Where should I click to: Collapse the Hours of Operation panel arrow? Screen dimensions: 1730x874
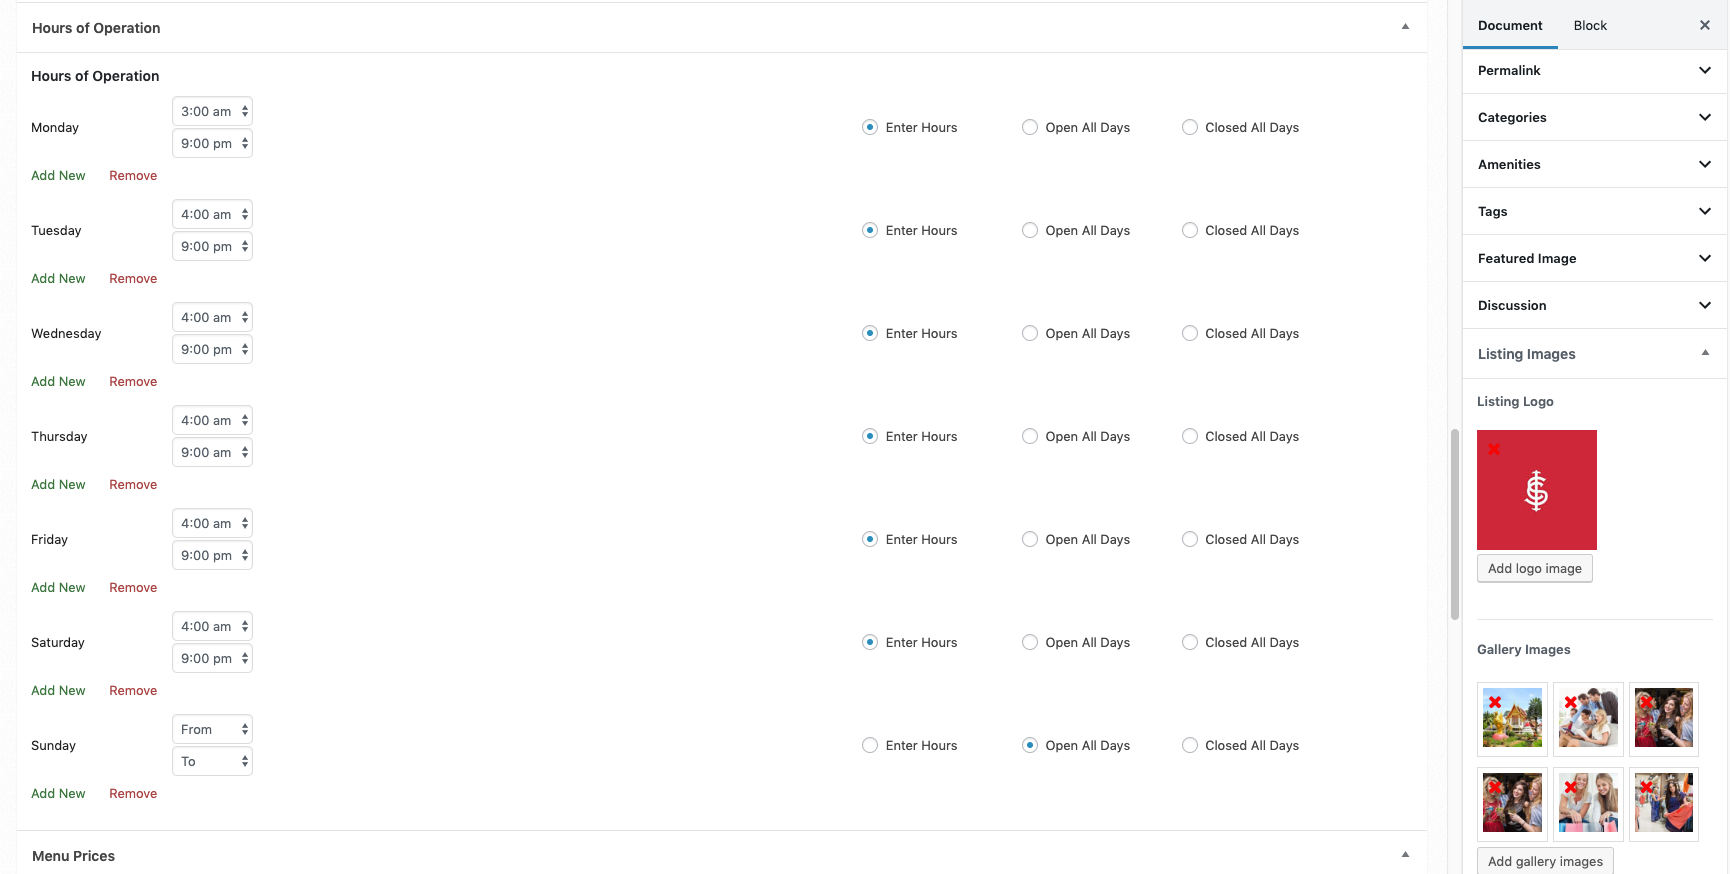[x=1405, y=27]
